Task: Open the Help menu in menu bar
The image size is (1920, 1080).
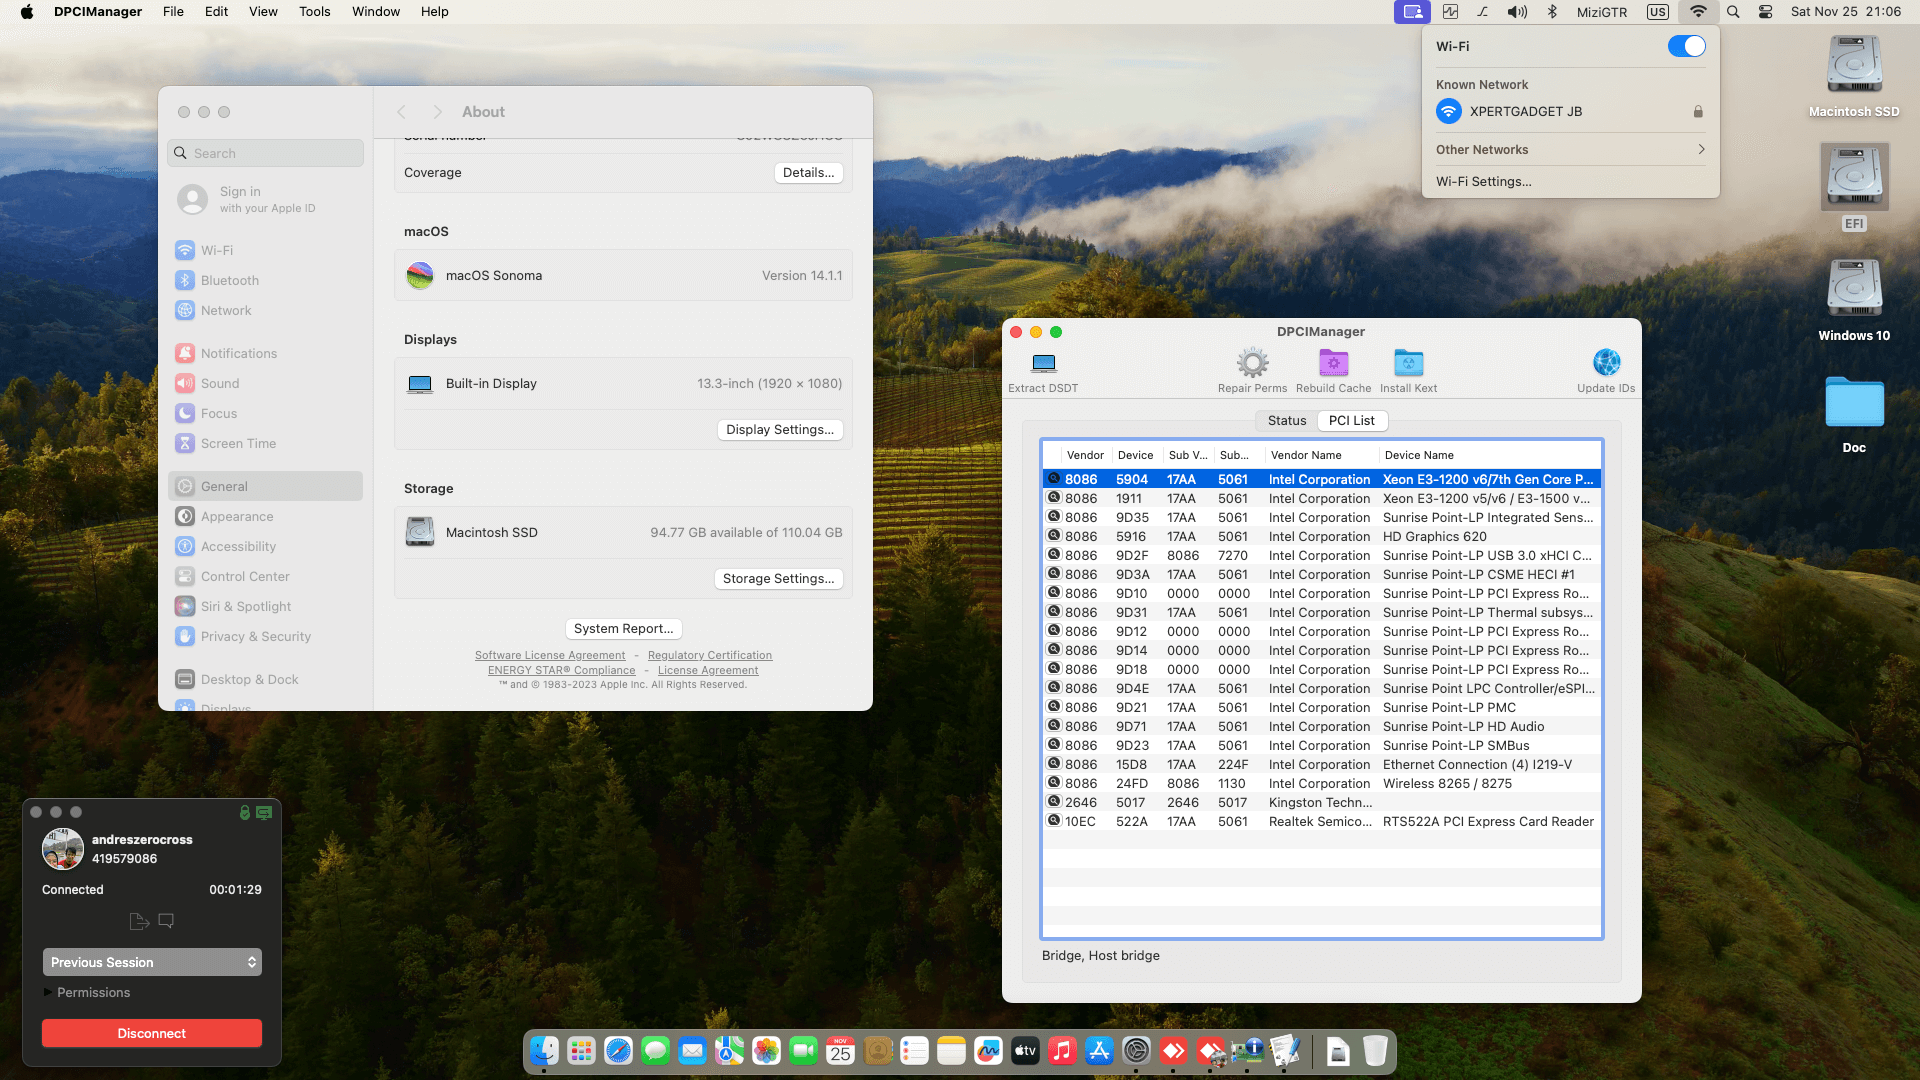Action: pos(434,12)
